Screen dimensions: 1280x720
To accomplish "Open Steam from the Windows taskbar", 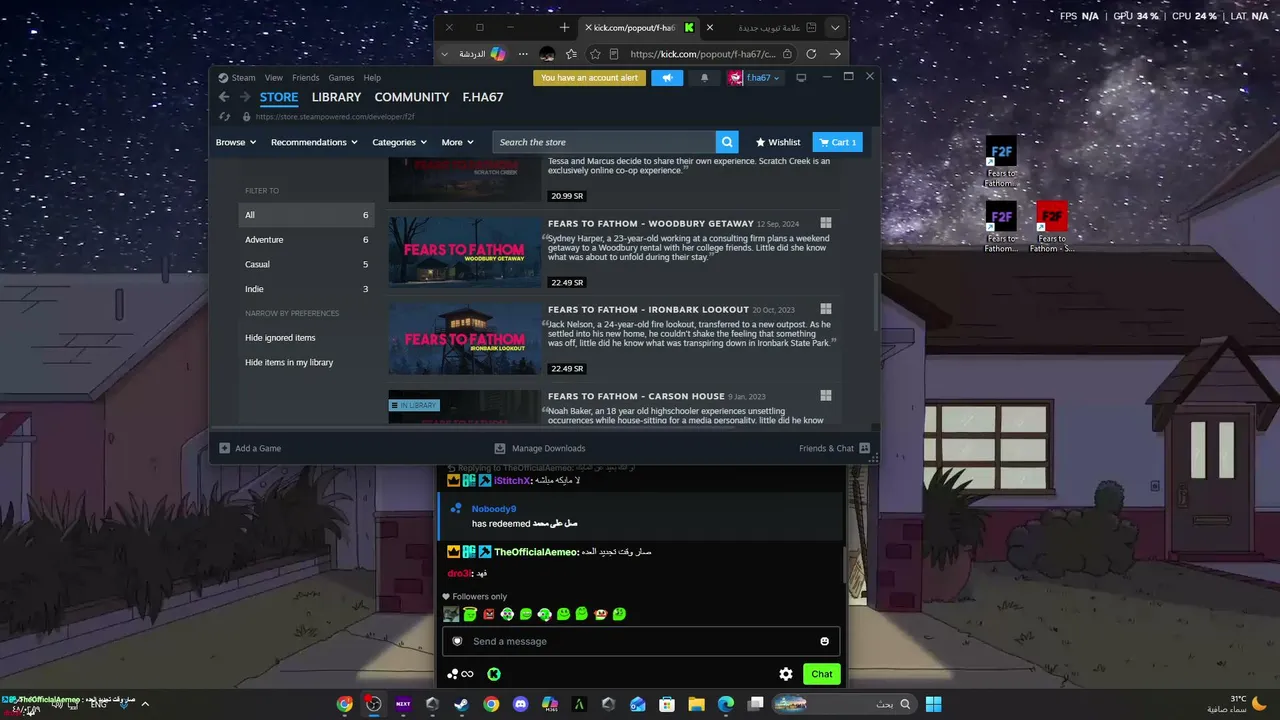I will [461, 704].
